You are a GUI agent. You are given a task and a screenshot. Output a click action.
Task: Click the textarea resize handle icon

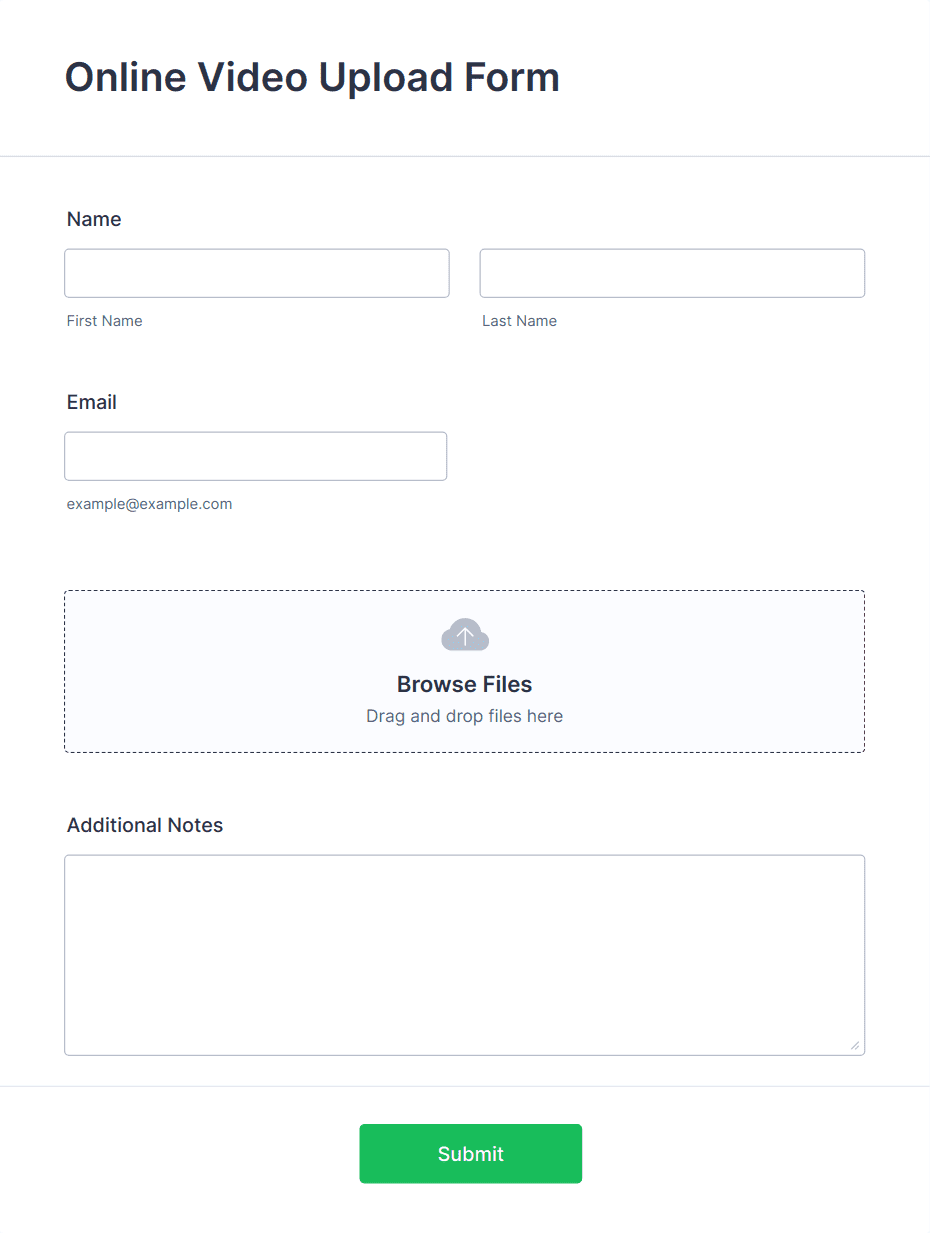click(x=857, y=1046)
